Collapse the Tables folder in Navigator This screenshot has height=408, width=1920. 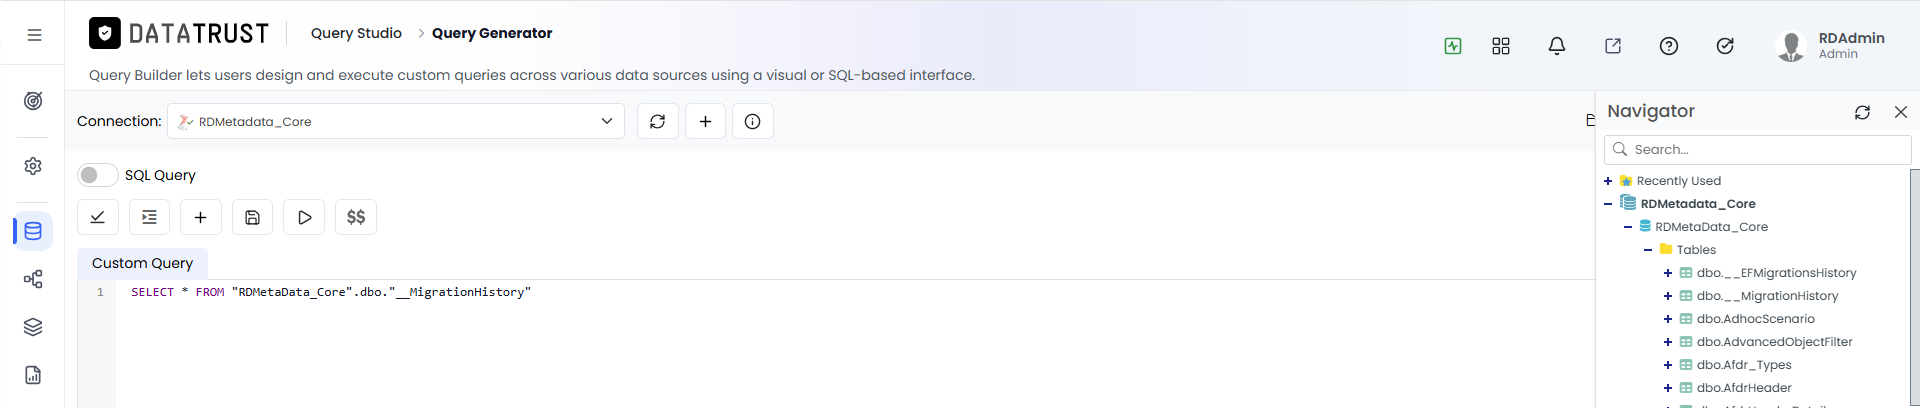(1648, 250)
